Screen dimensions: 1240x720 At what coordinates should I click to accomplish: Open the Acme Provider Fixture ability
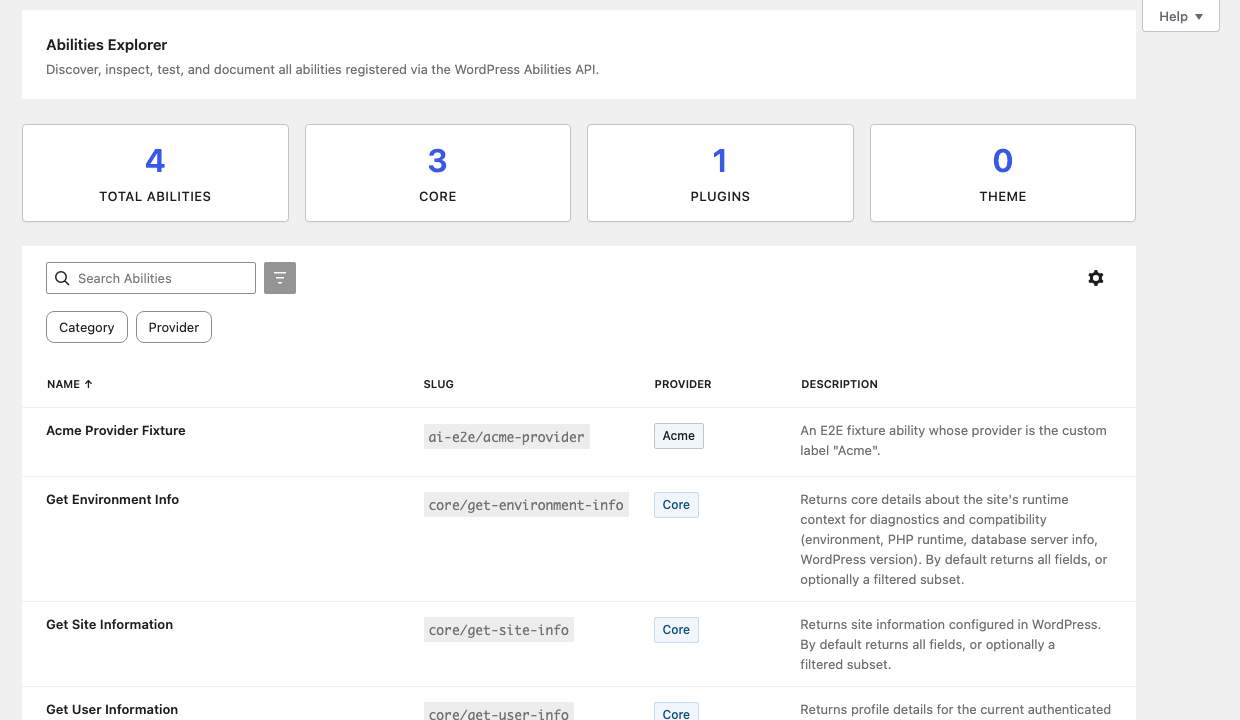point(116,430)
